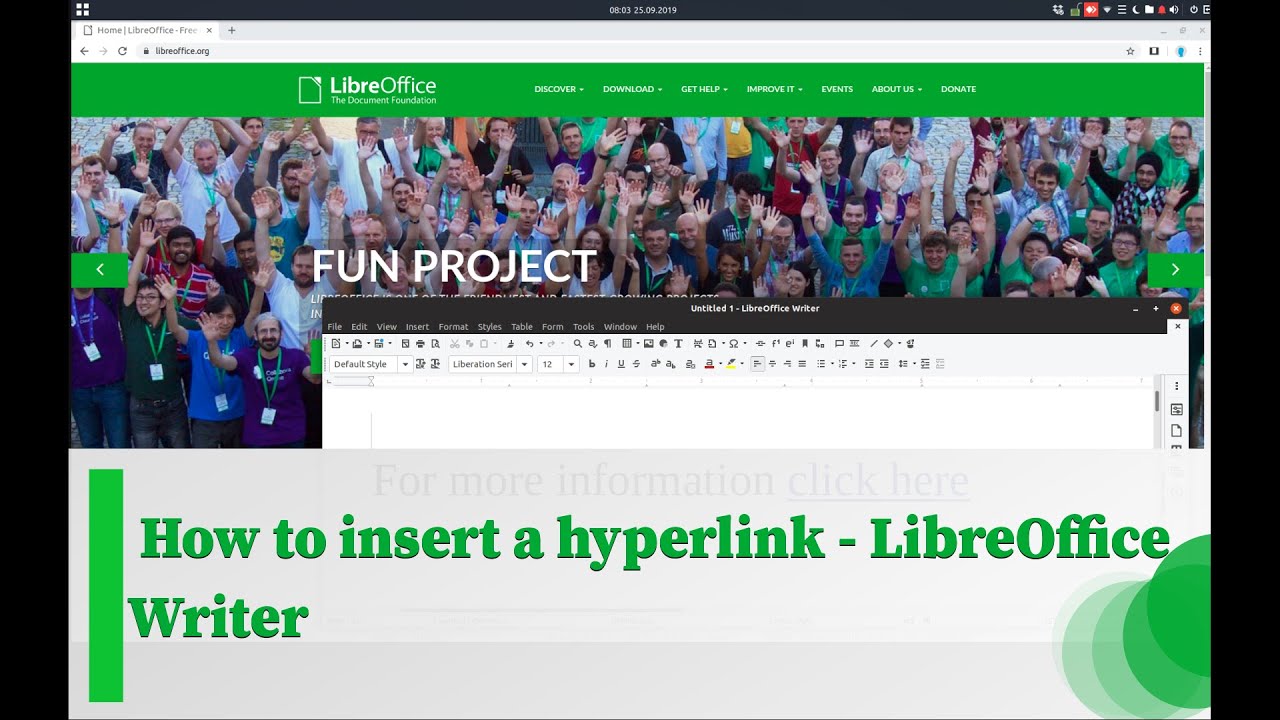
Task: Open the Insert Table dropdown arrow
Action: pyautogui.click(x=638, y=343)
